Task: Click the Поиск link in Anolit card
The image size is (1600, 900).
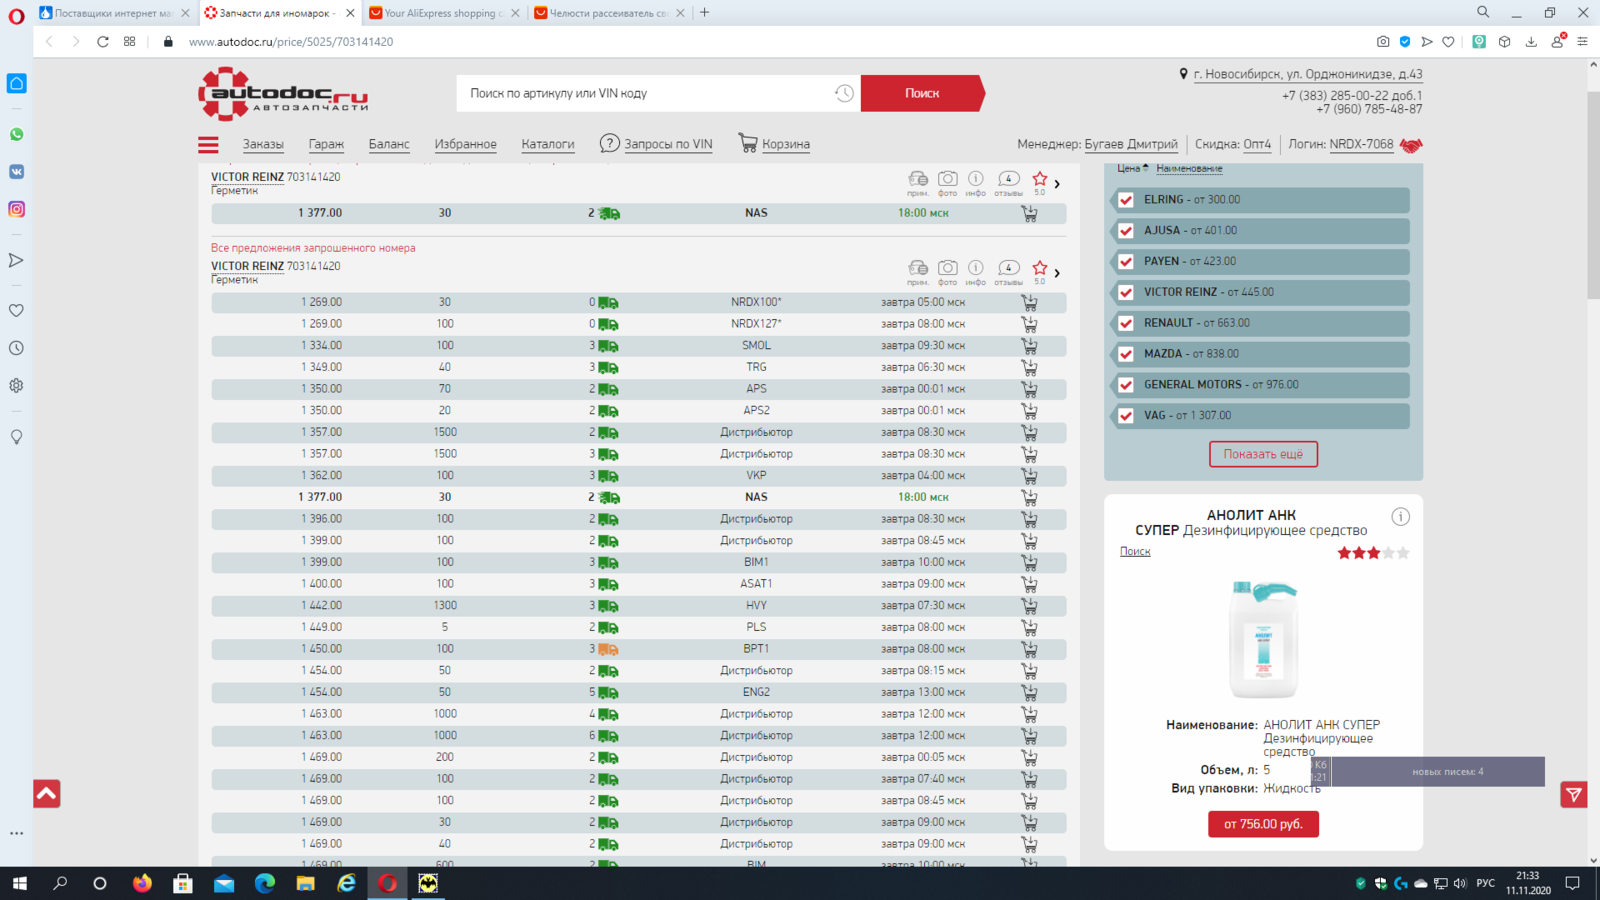Action: [1135, 552]
